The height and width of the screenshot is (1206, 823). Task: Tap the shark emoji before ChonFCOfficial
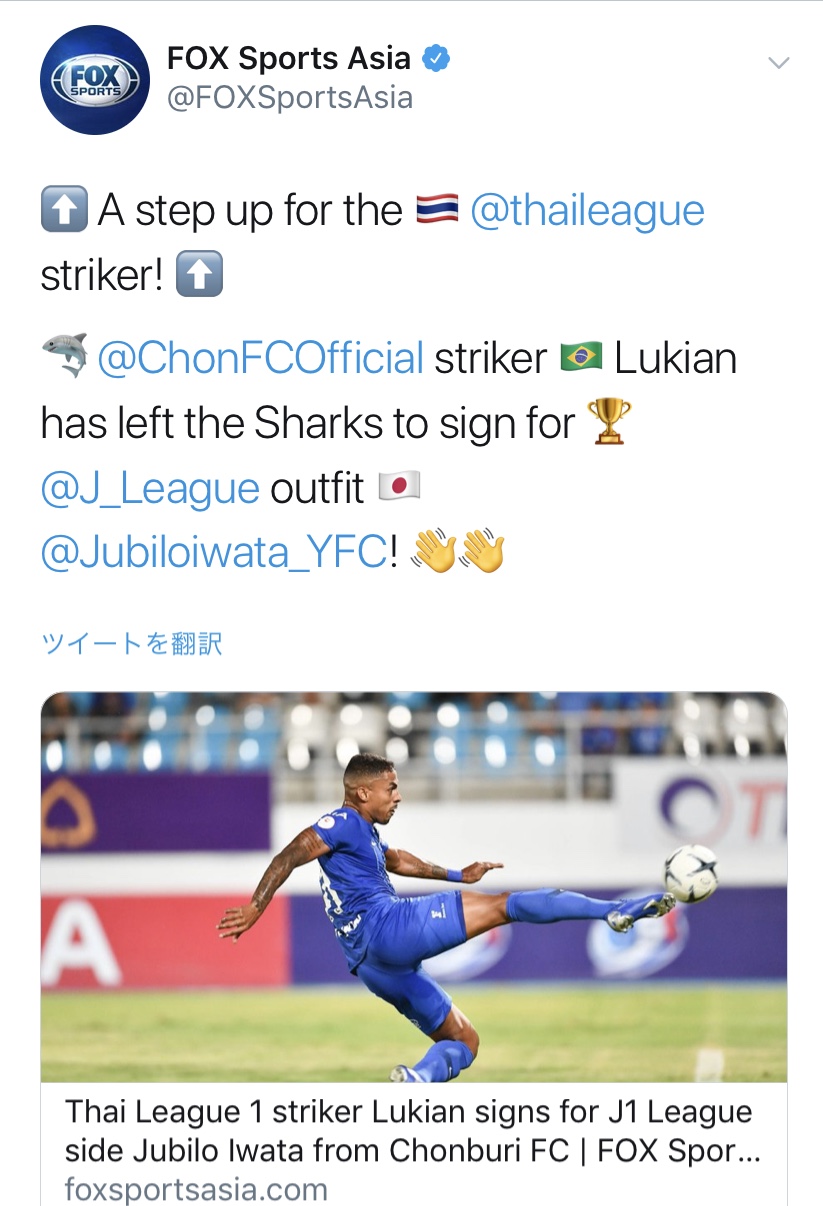(x=64, y=357)
